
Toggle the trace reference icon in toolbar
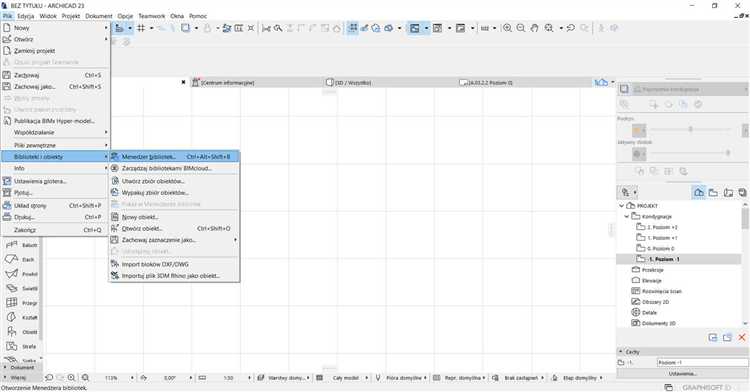click(x=185, y=28)
